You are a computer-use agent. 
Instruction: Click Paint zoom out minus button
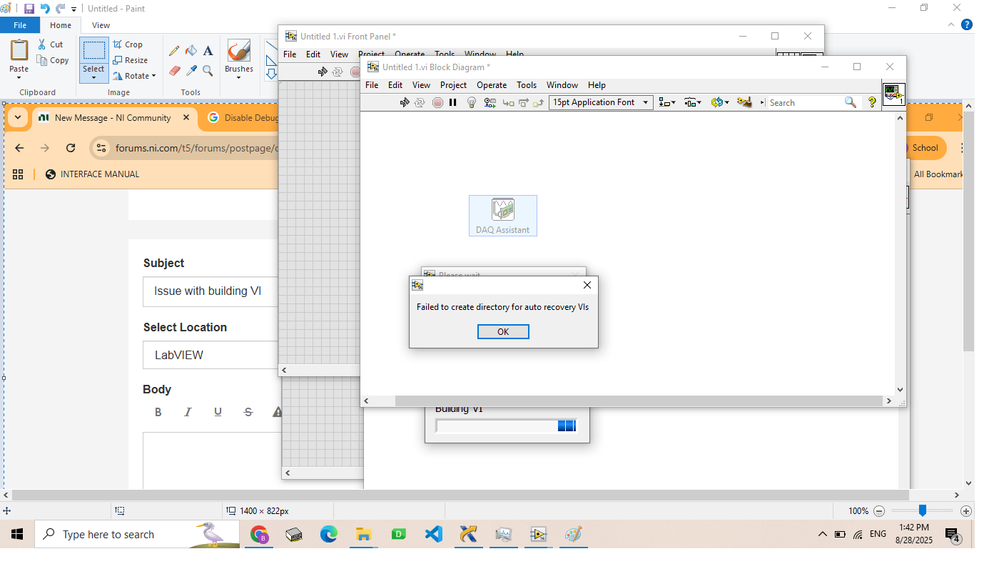[879, 511]
